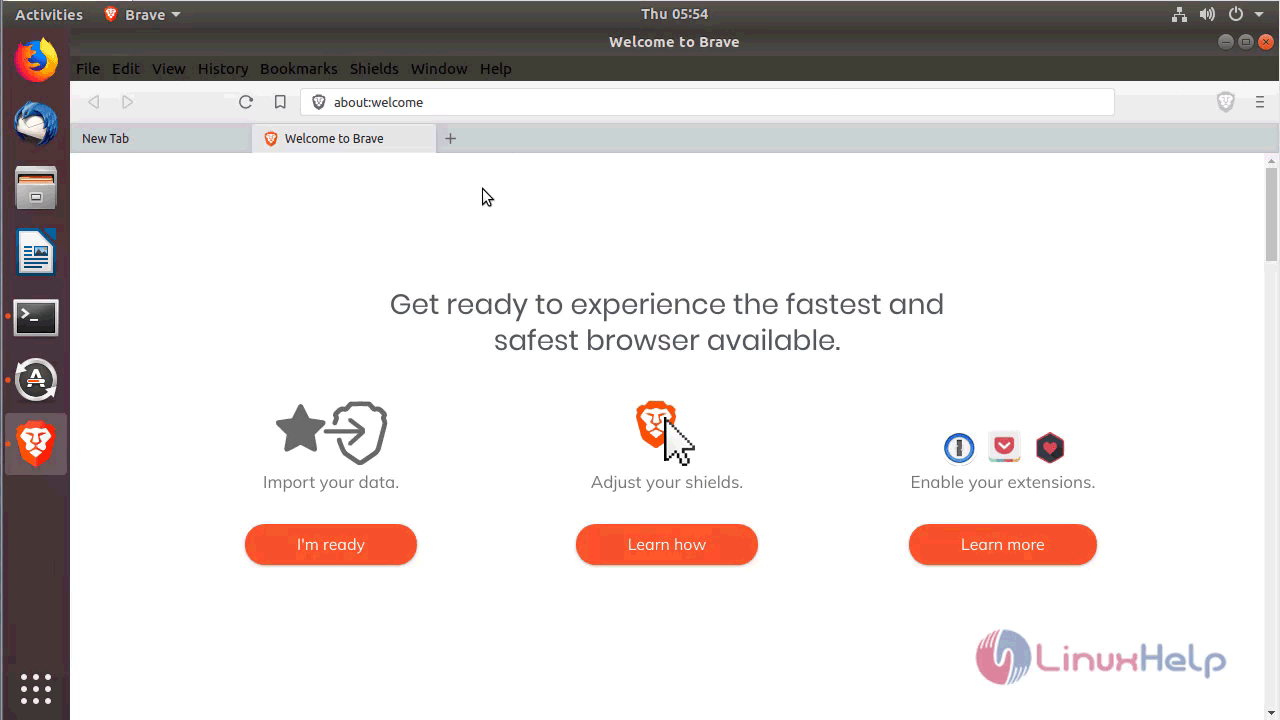Click the Pocket extension icon
1280x720 pixels.
tap(1004, 447)
